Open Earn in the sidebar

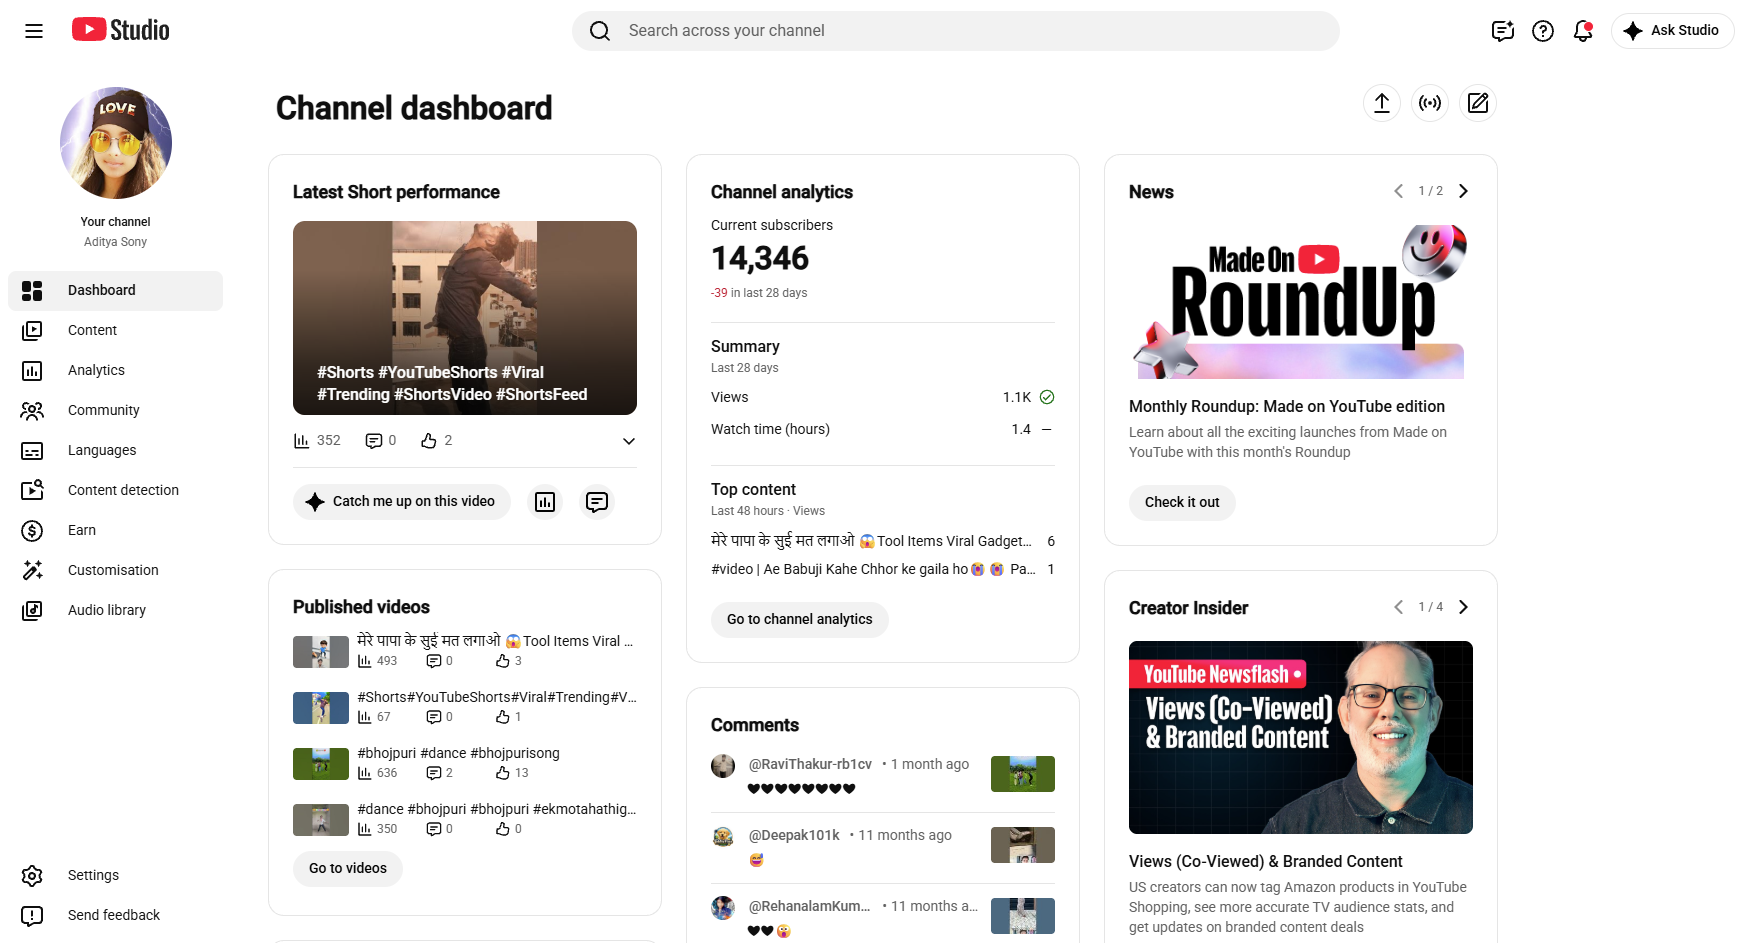(116, 531)
